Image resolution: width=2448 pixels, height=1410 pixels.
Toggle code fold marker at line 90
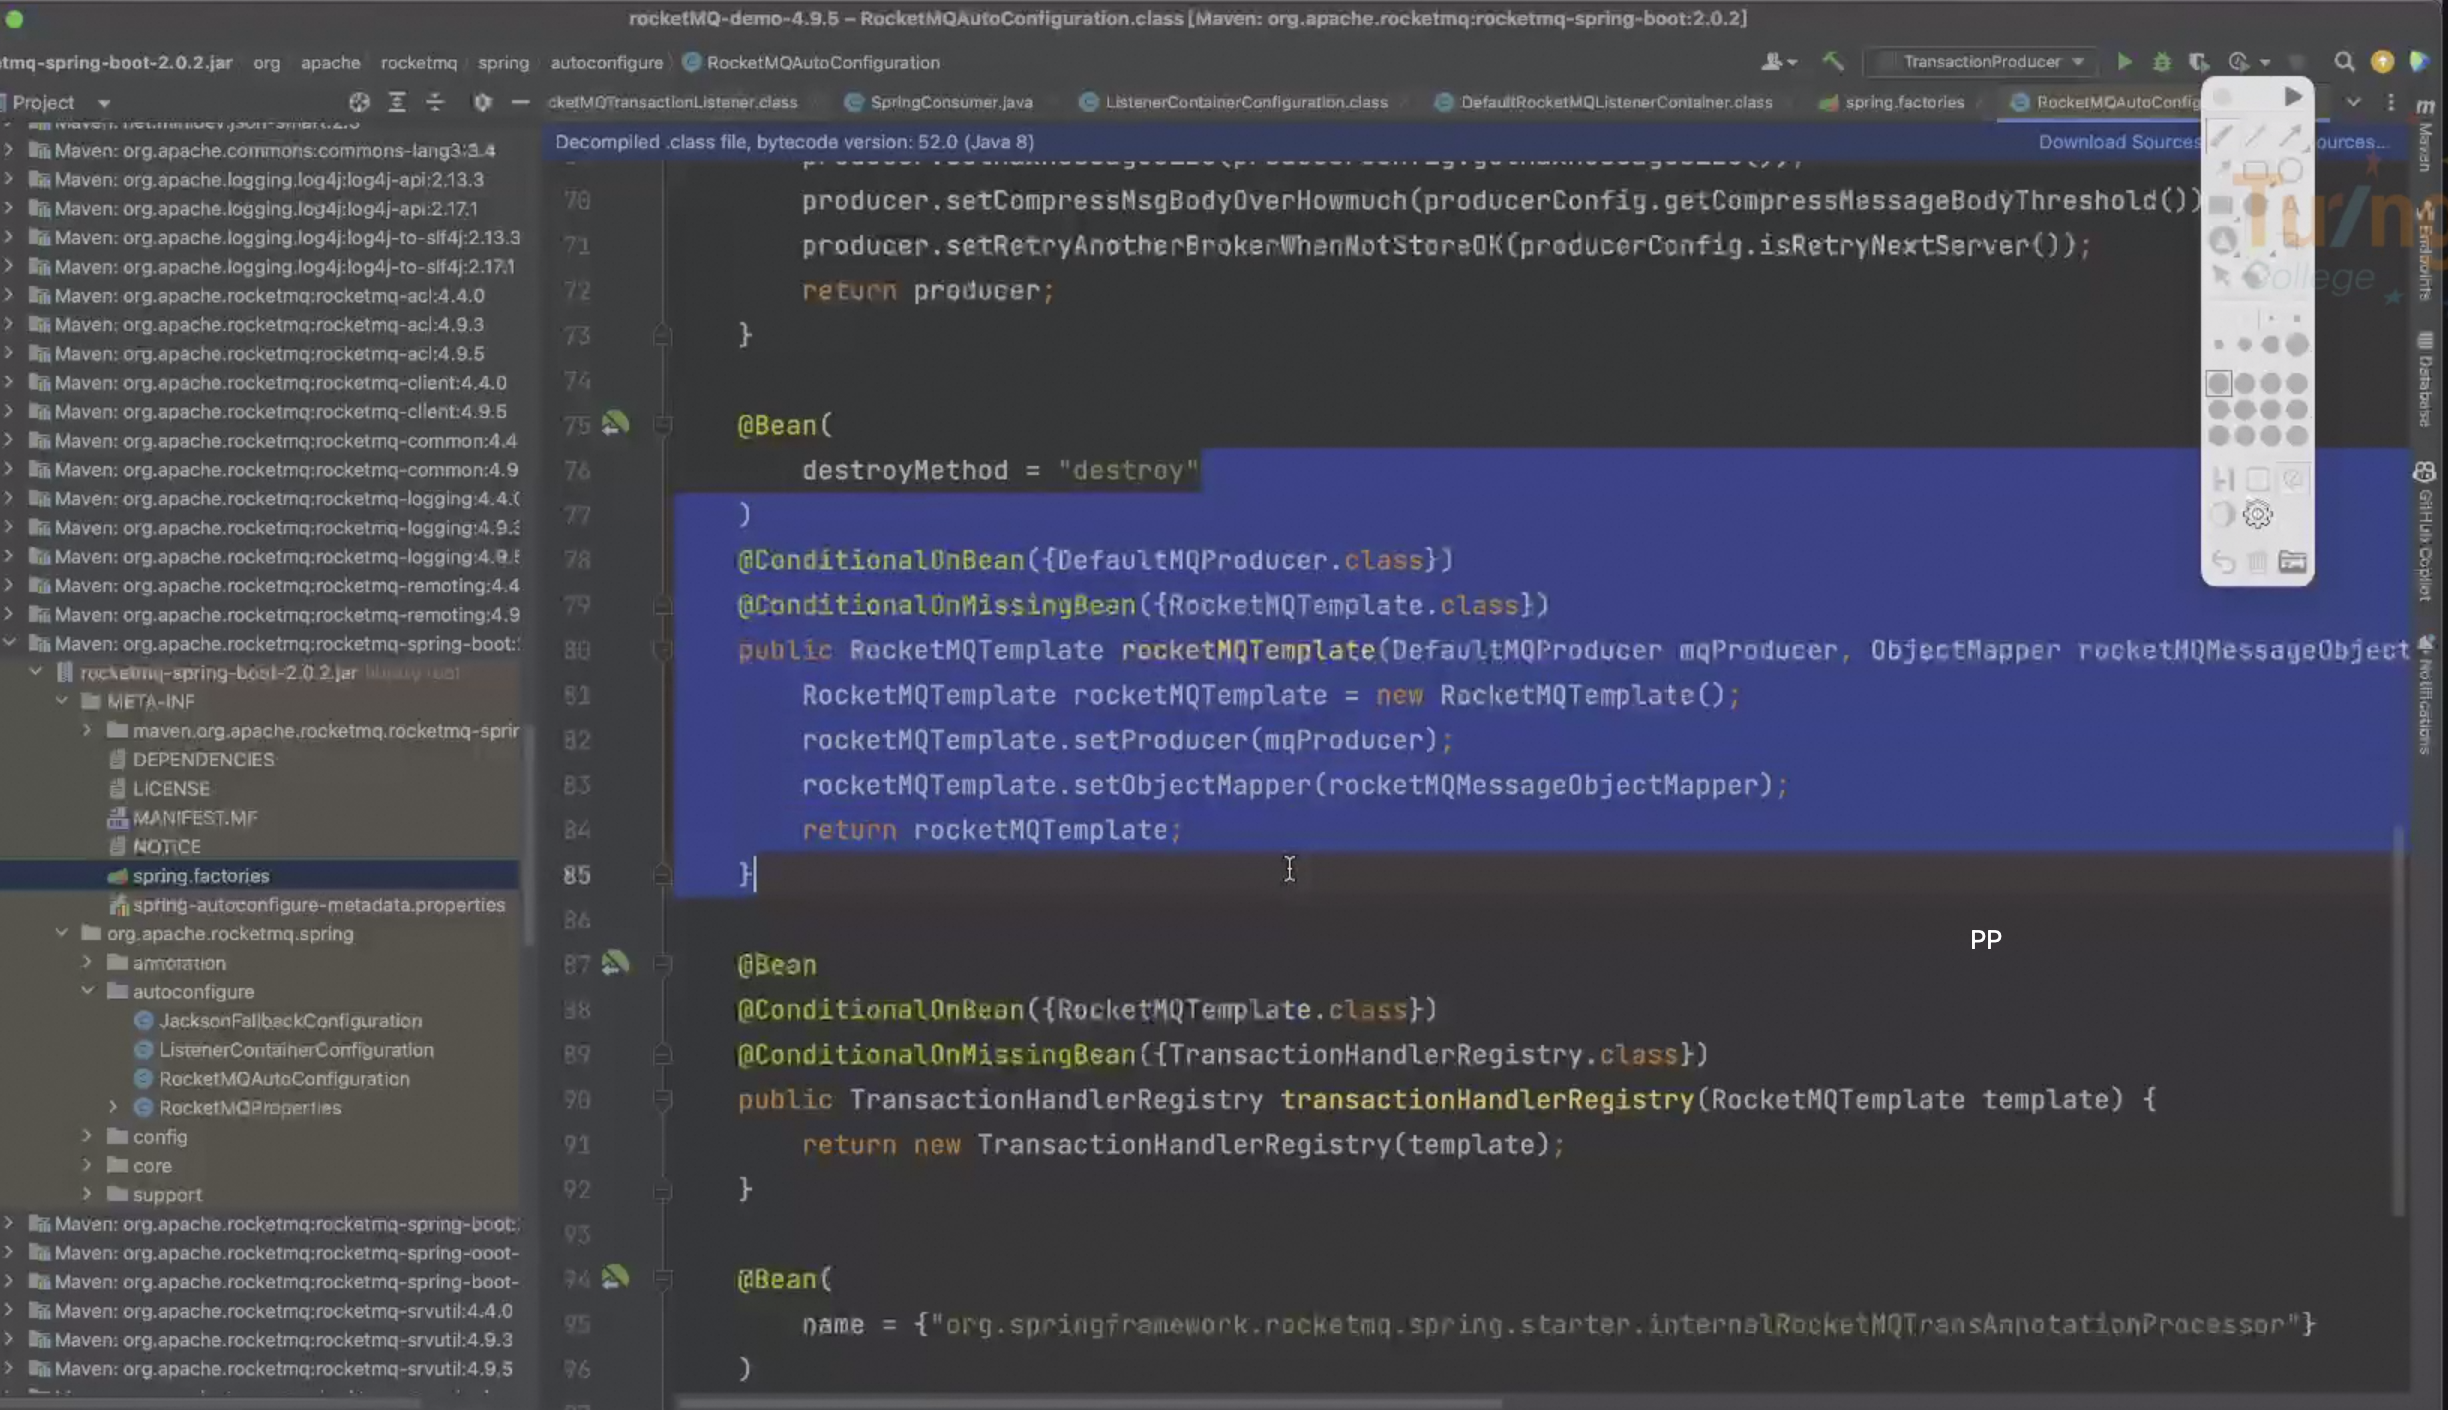[661, 1100]
